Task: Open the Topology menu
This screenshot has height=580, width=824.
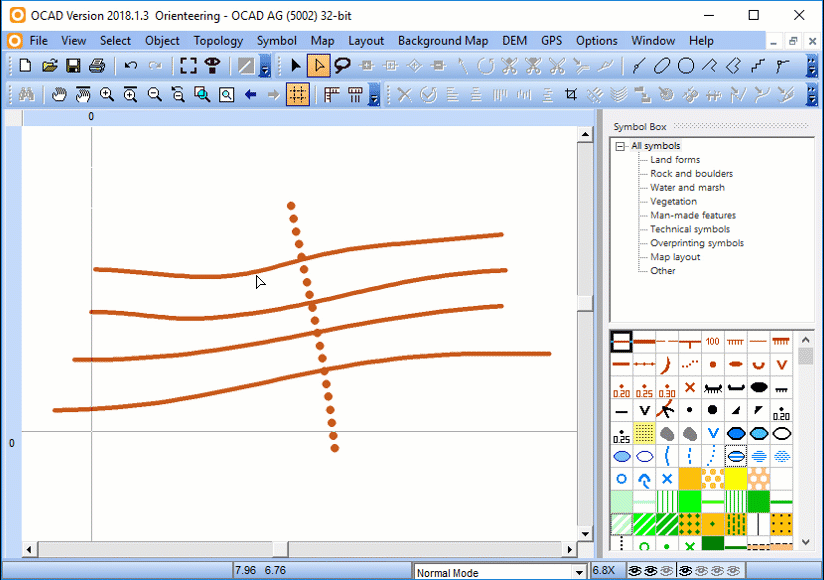Action: click(218, 40)
